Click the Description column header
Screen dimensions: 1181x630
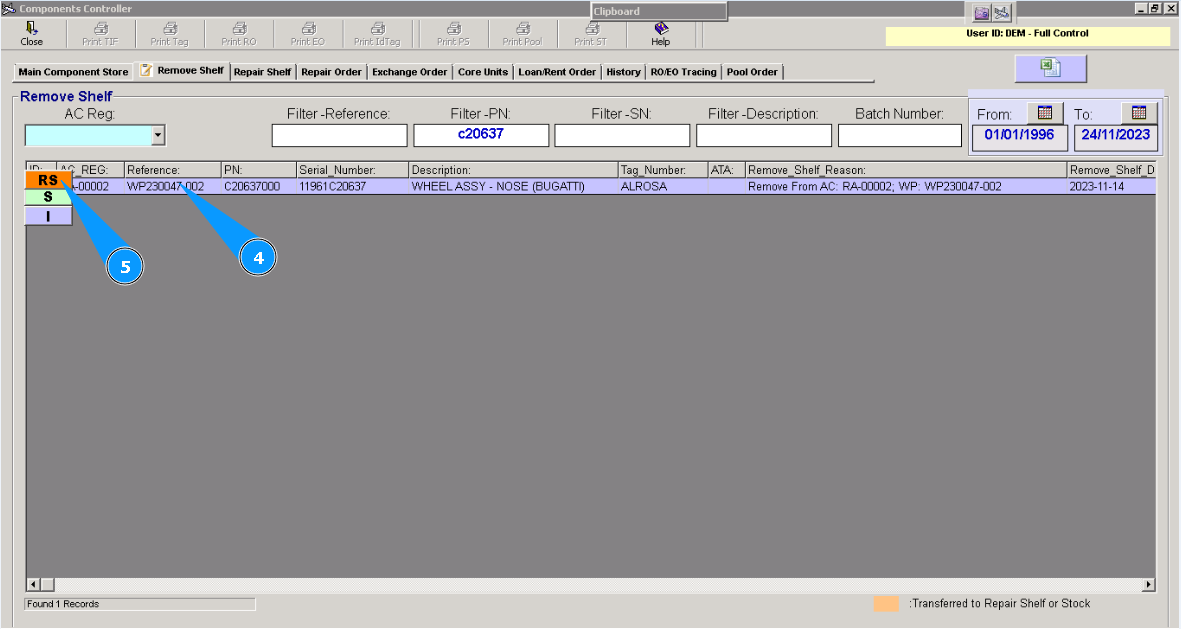click(x=513, y=170)
